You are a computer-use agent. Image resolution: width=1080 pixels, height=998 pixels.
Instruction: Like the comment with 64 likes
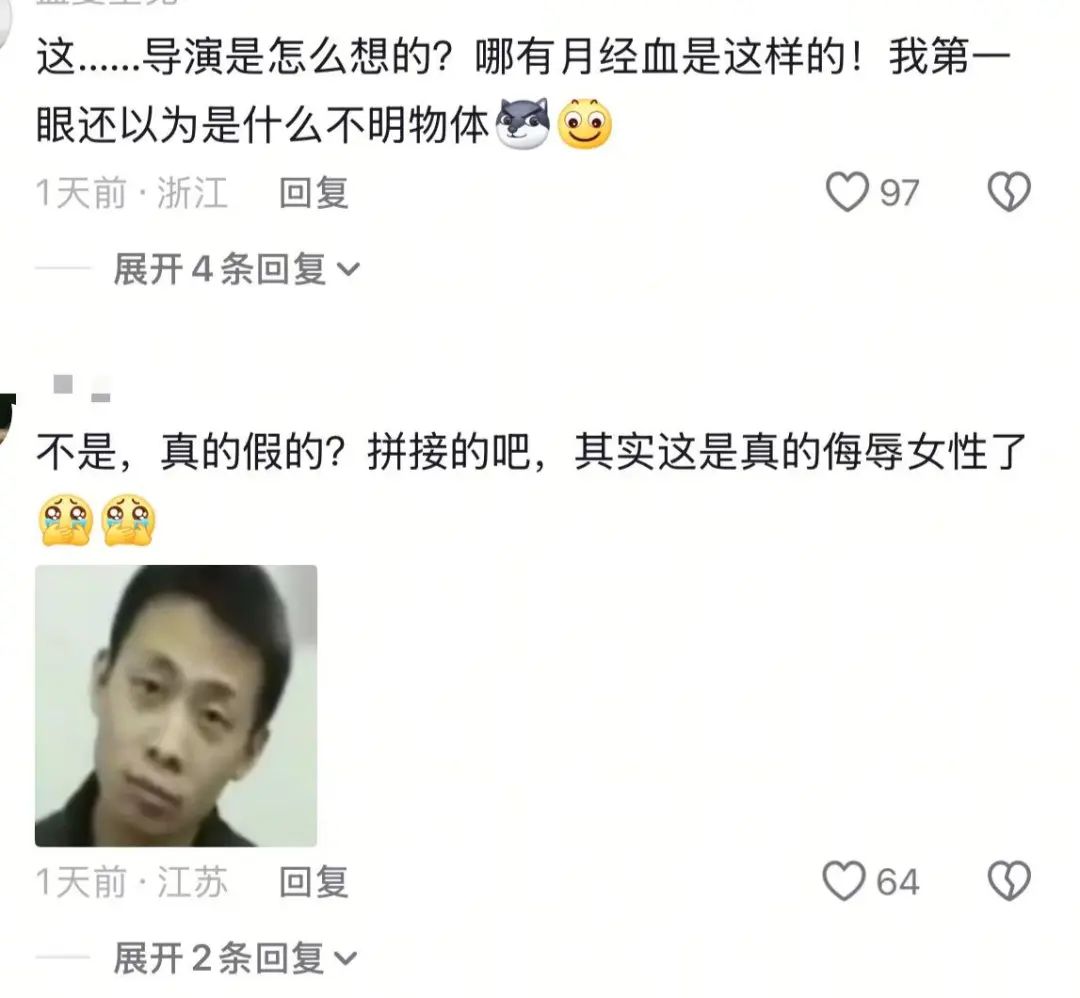point(845,881)
